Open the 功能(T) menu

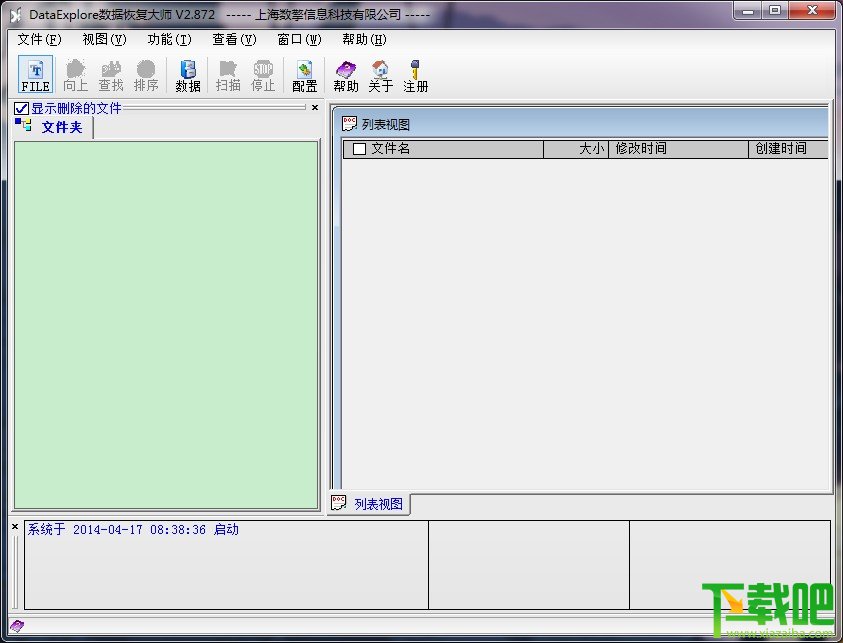[169, 39]
